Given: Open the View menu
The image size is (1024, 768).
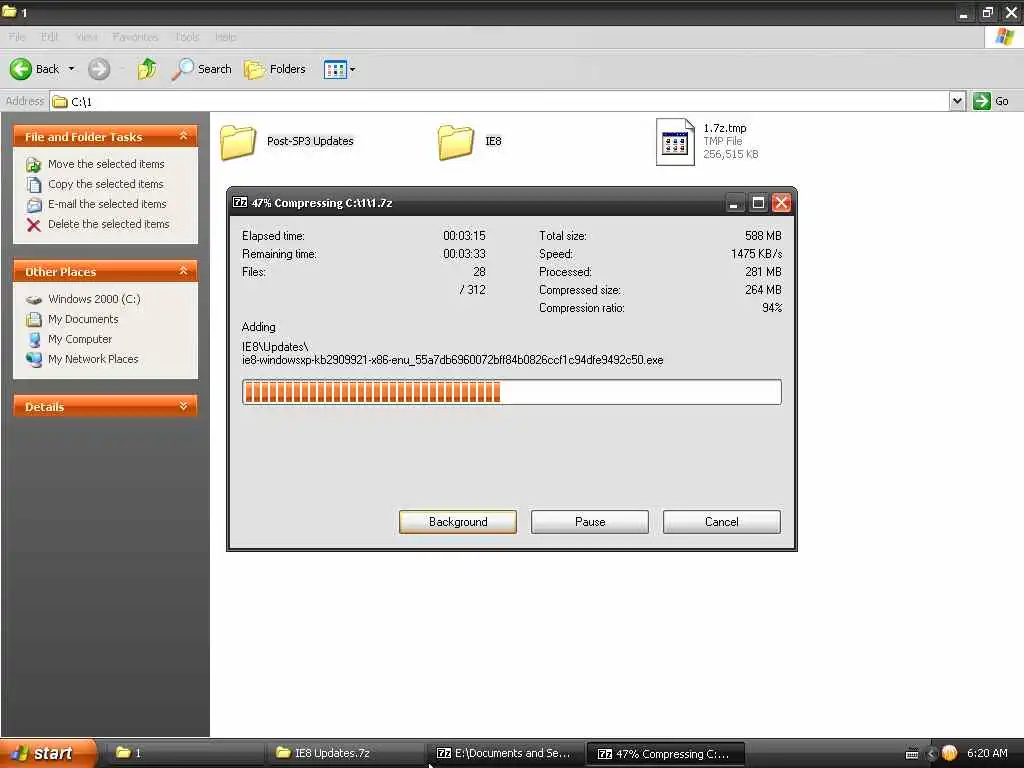Looking at the screenshot, I should 86,37.
